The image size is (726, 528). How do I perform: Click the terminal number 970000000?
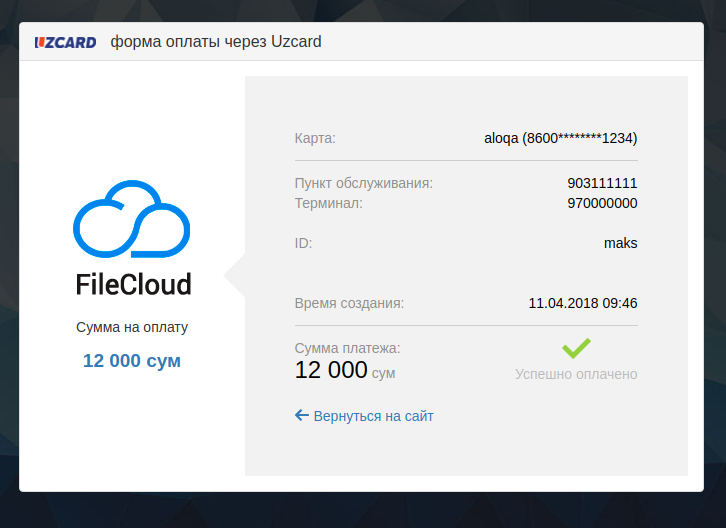click(x=602, y=203)
